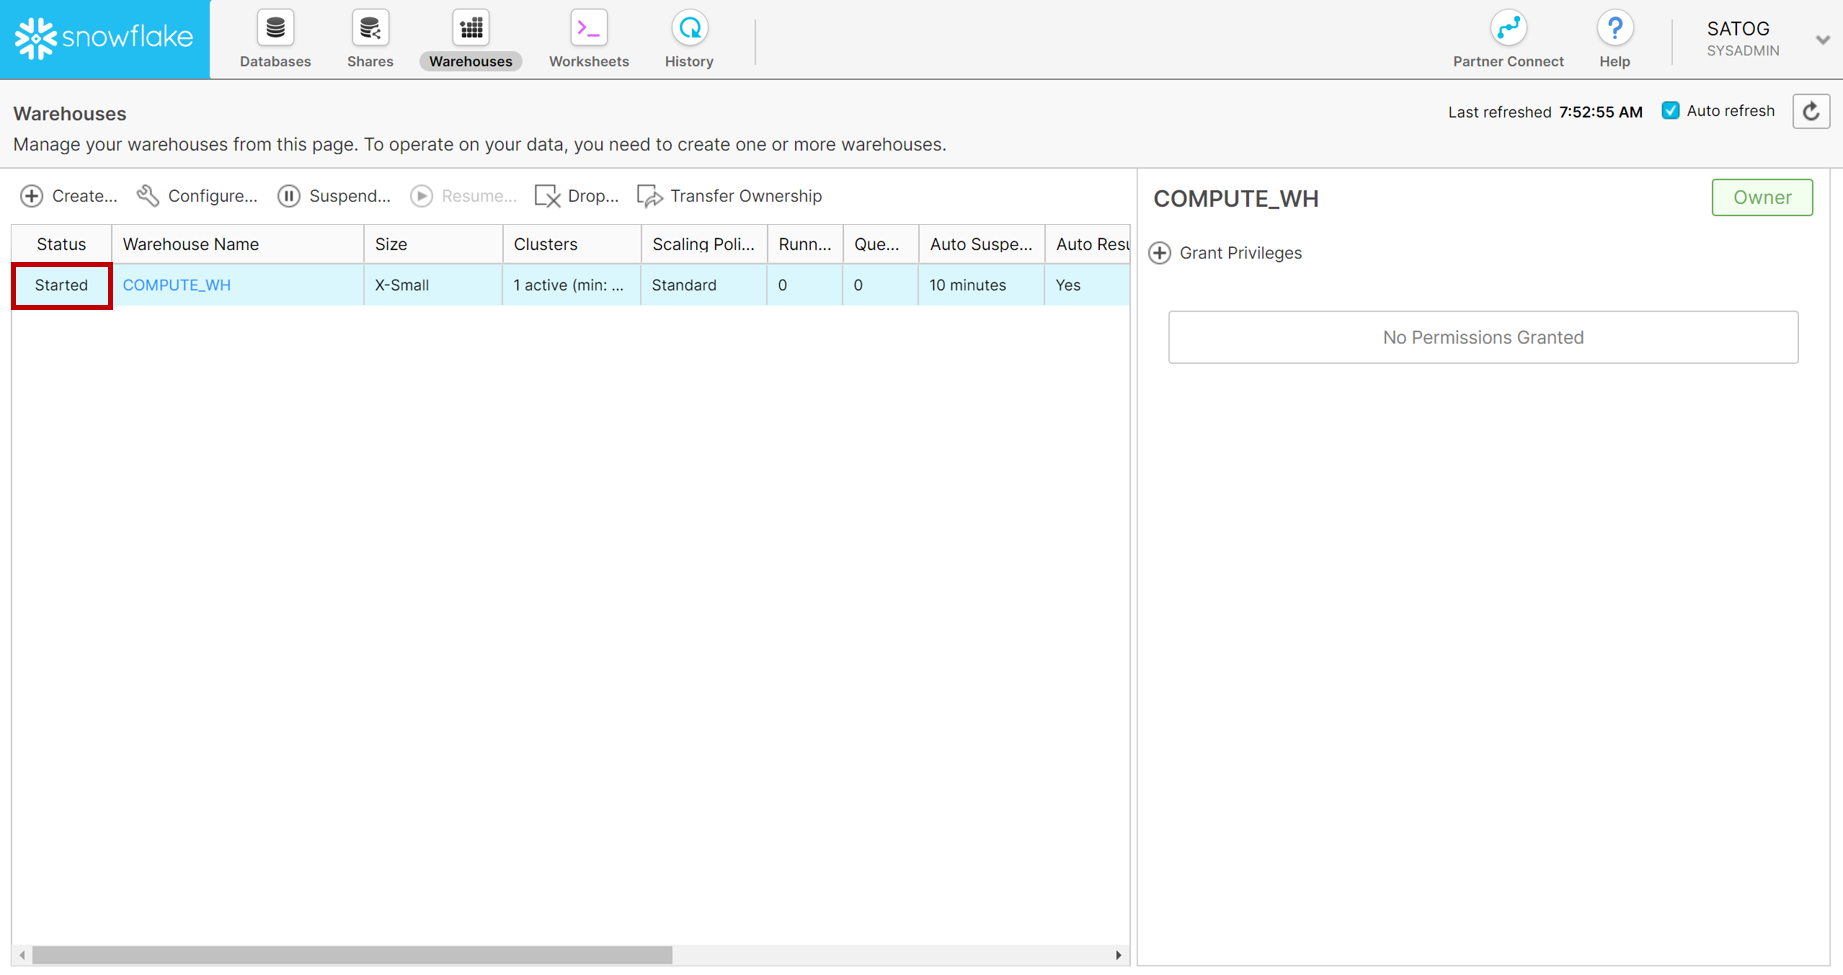
Task: Click the Standard scaling policy cell
Action: pyautogui.click(x=704, y=285)
